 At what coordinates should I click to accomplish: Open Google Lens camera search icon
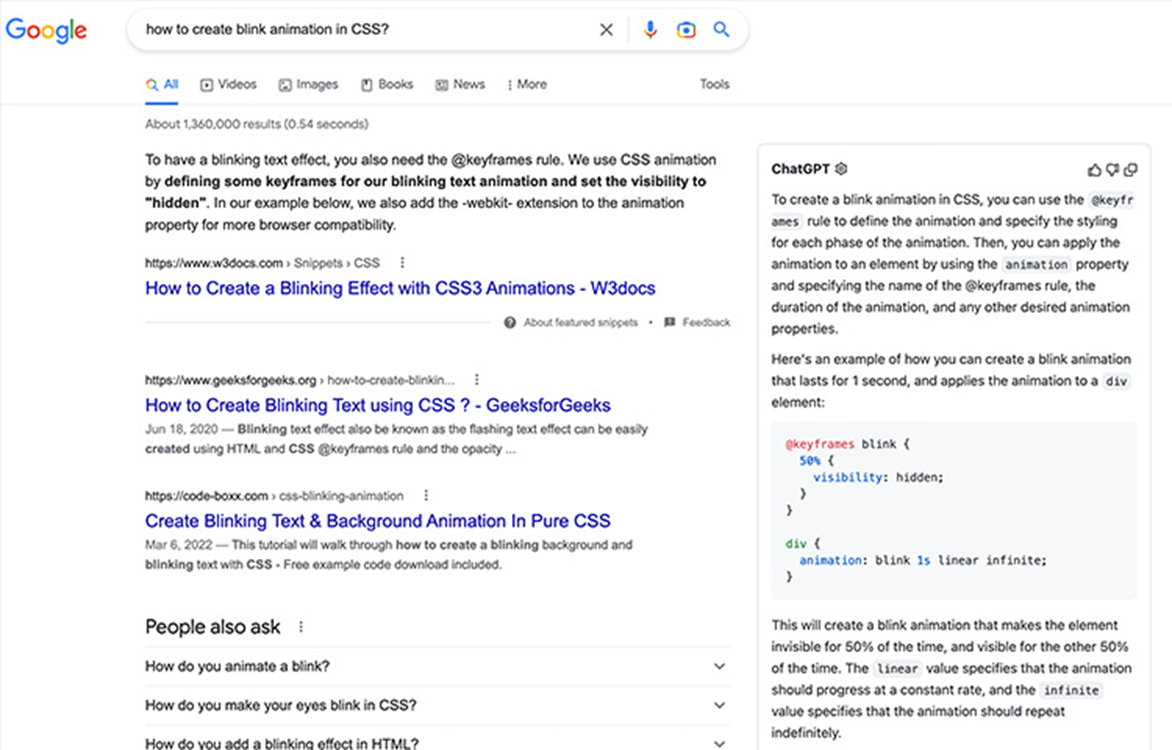coord(685,30)
